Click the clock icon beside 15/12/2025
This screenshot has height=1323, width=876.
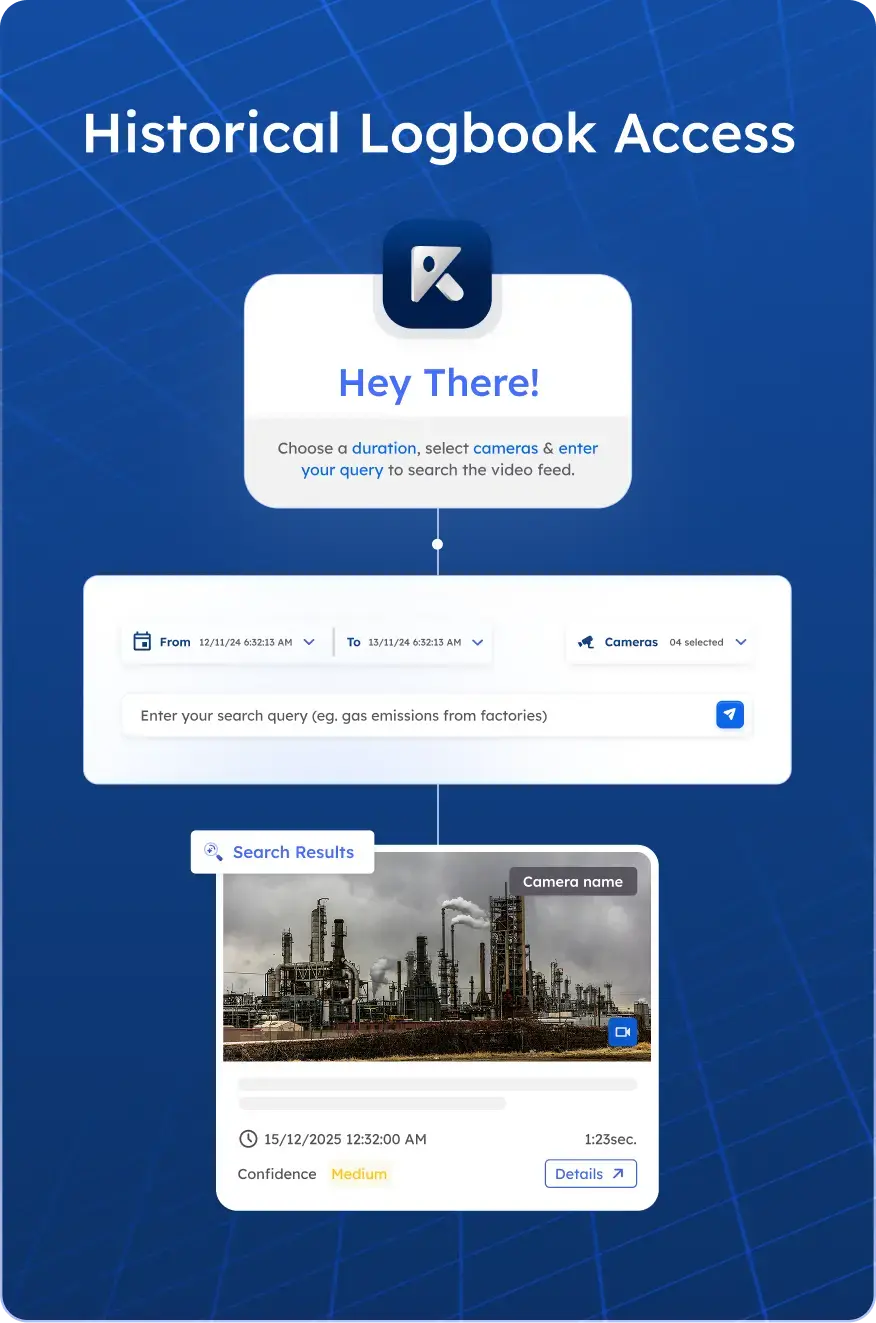(248, 1139)
